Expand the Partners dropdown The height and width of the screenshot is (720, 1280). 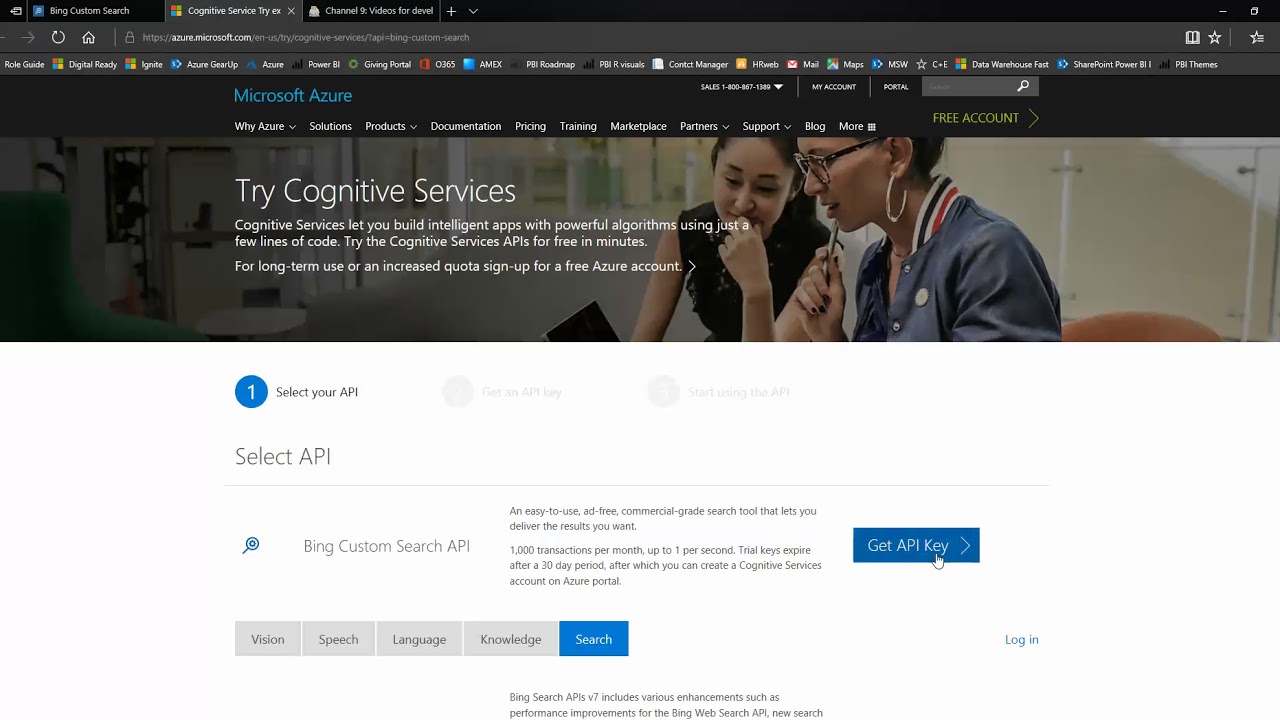[704, 127]
